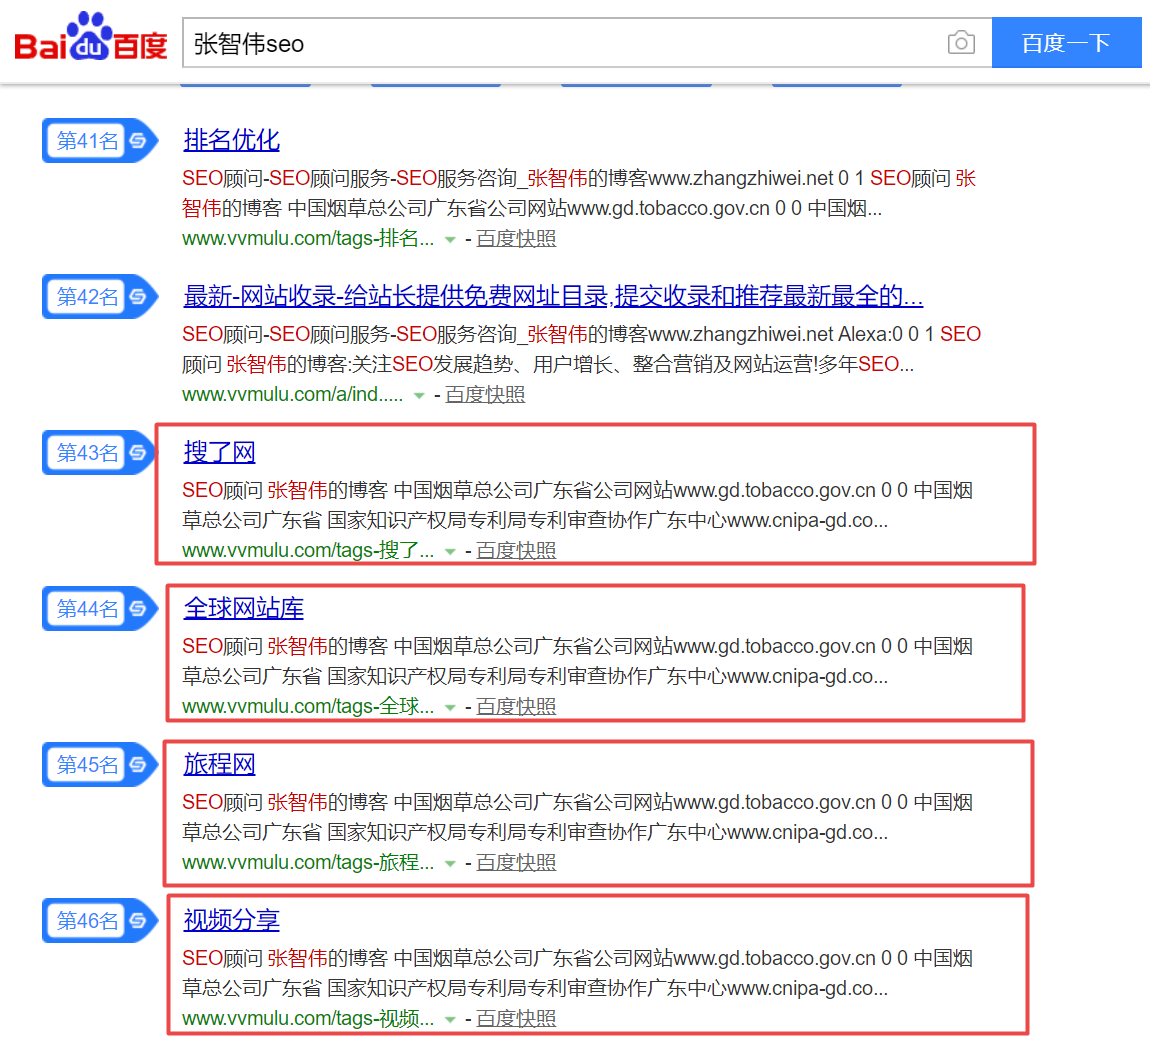The height and width of the screenshot is (1041, 1150).
Task: Click swirl icon on 第41名 badge
Action: 138,140
